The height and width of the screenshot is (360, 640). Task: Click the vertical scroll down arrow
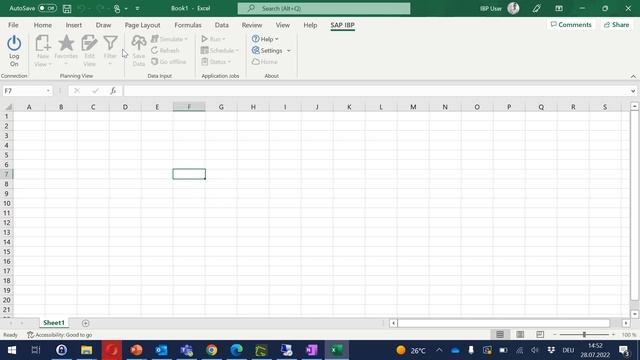click(634, 314)
